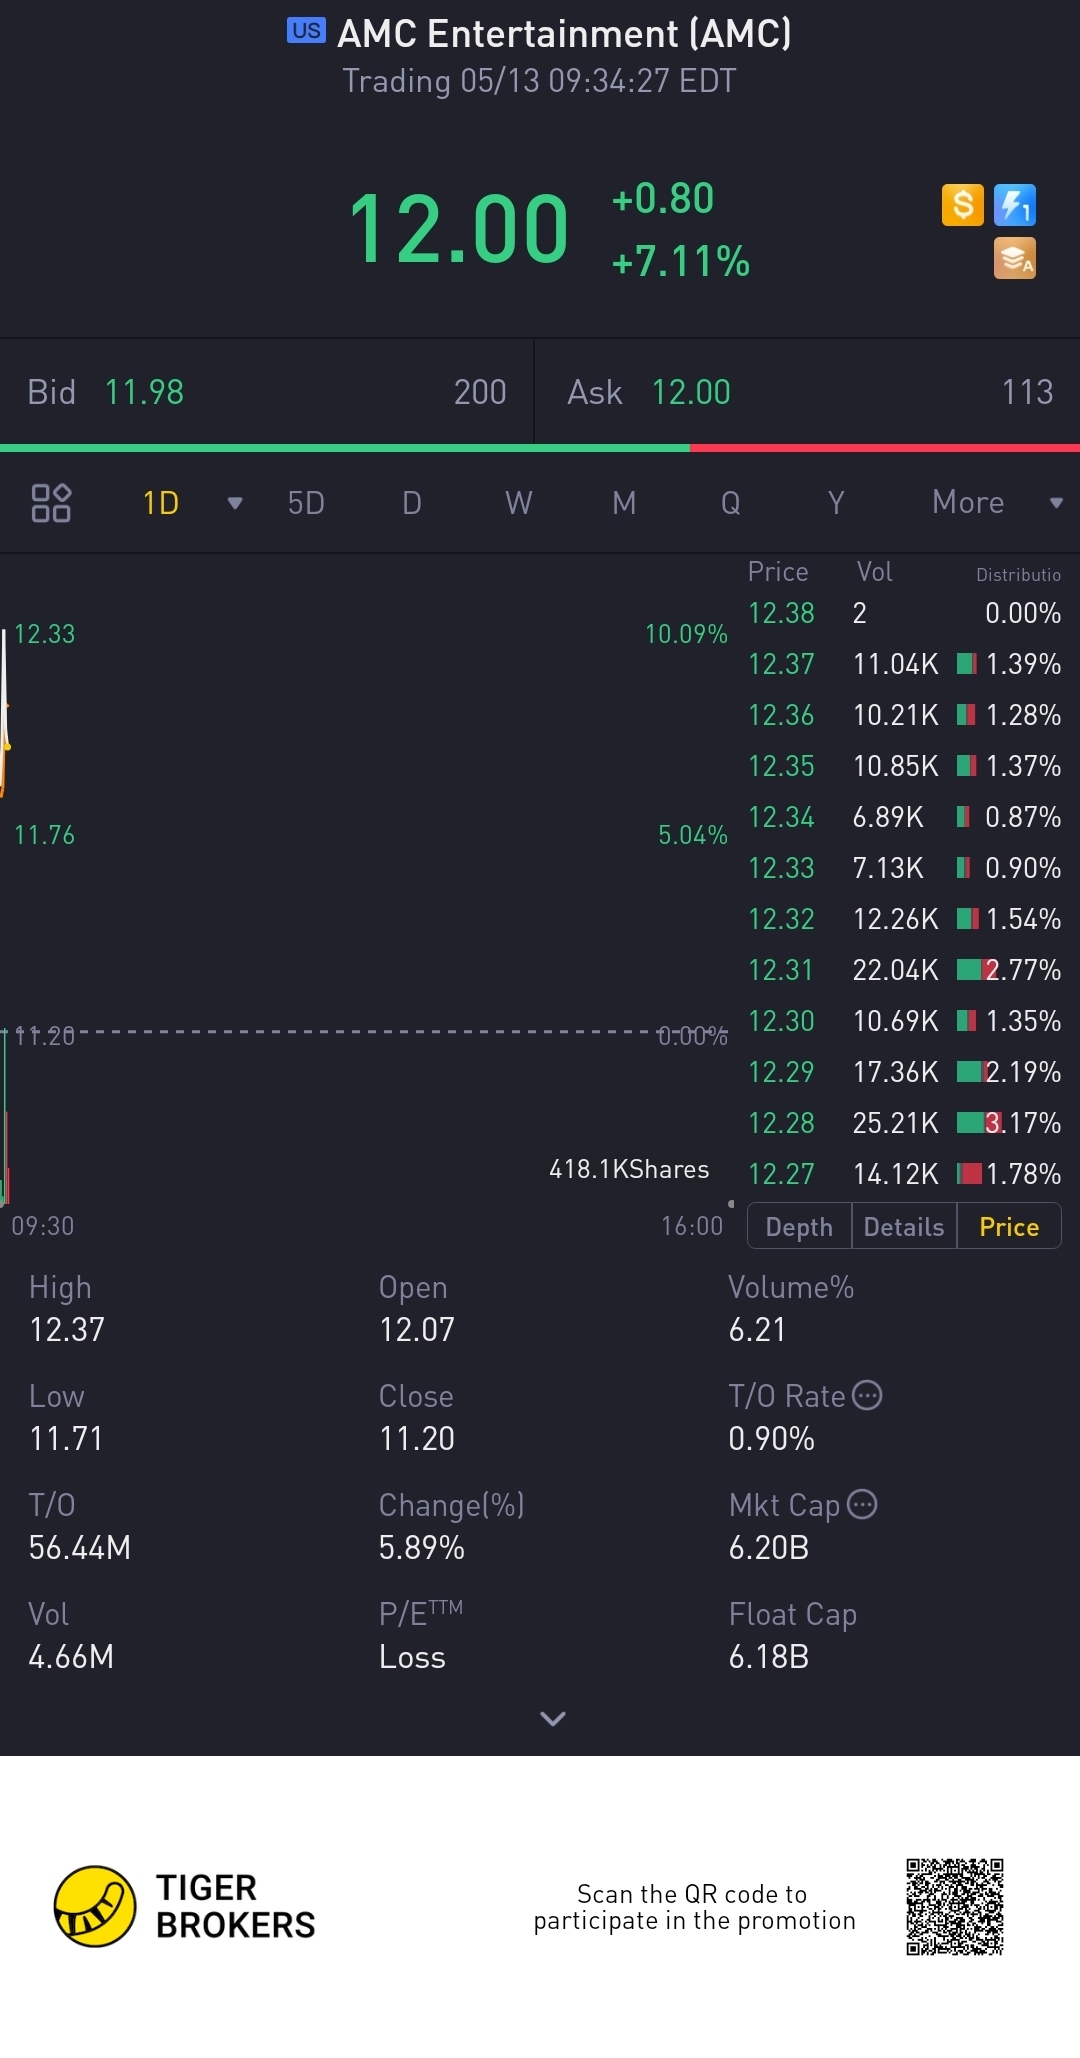Tap the Scan the QR code promotion text

[694, 1907]
